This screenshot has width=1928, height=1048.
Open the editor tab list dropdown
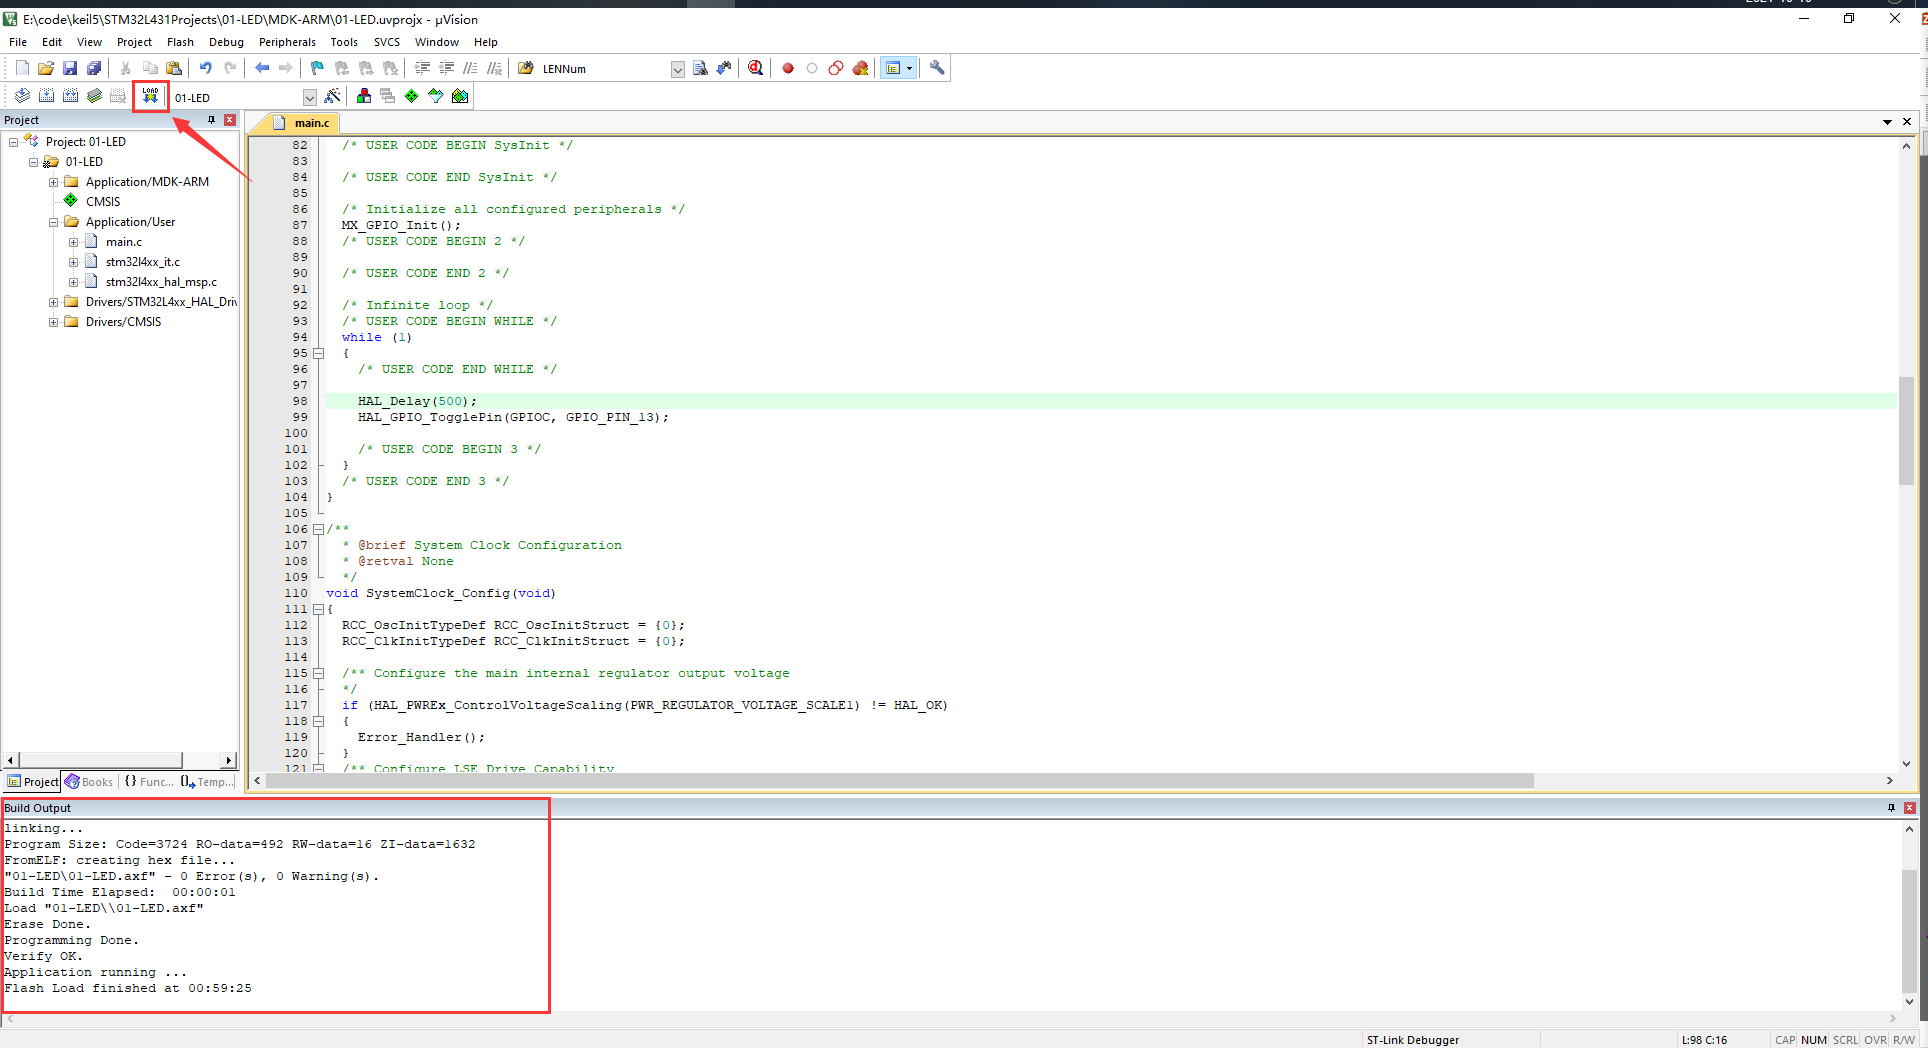(1887, 122)
